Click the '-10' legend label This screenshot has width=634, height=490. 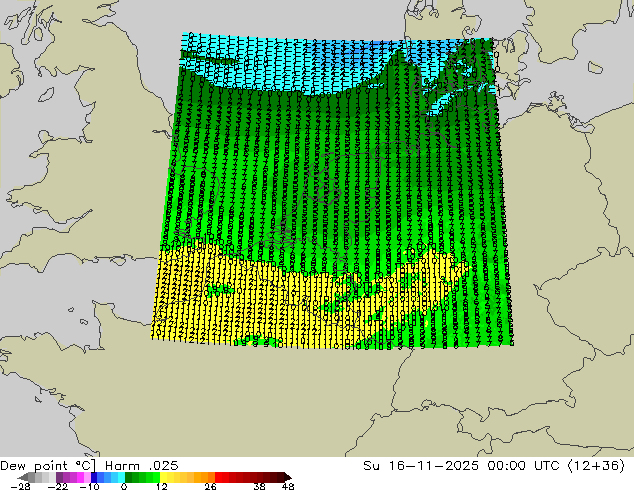[89, 486]
